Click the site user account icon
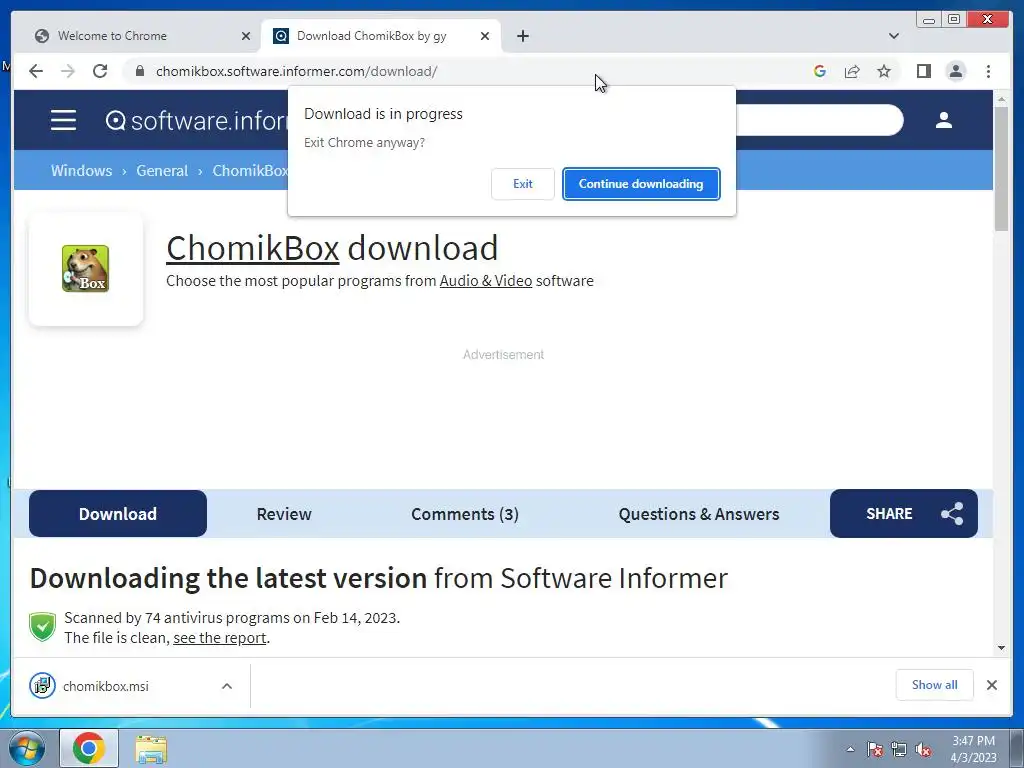The height and width of the screenshot is (768, 1024). coord(944,120)
